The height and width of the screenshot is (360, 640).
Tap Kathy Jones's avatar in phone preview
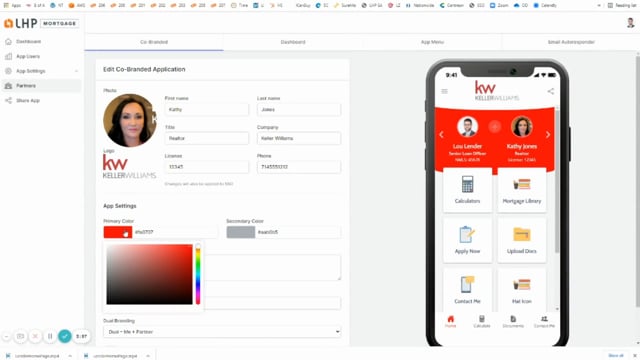pyautogui.click(x=522, y=127)
